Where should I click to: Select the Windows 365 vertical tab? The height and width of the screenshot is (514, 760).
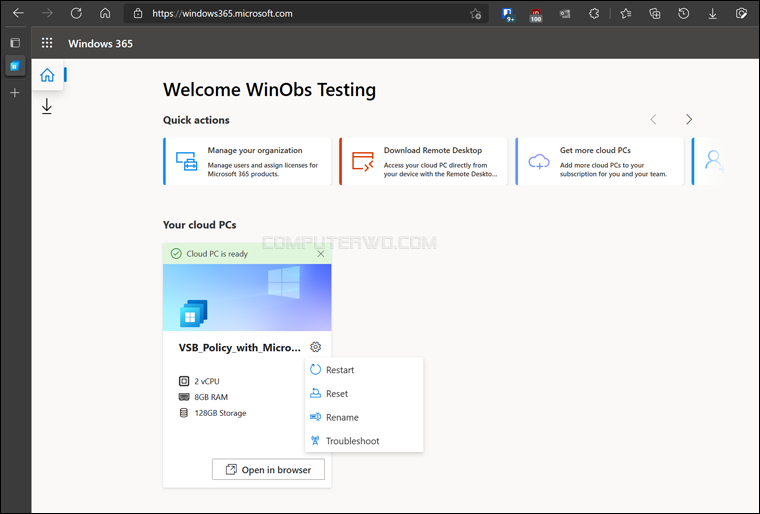(15, 66)
